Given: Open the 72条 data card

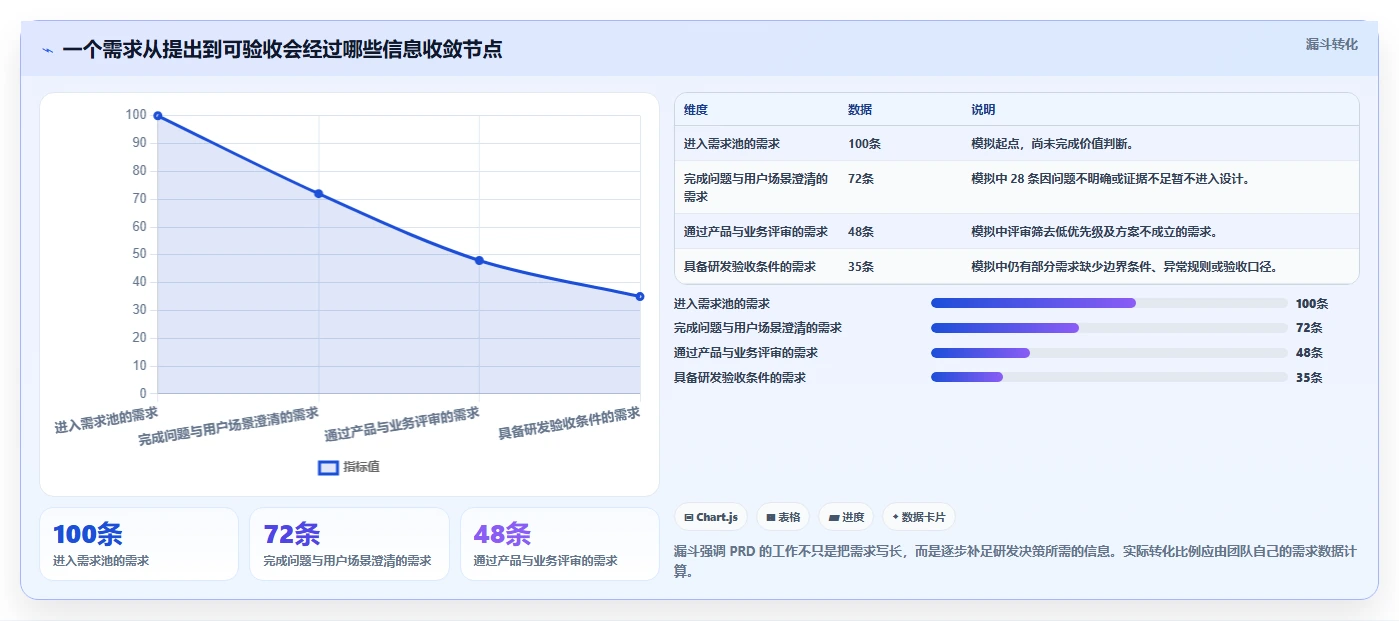Looking at the screenshot, I should pos(349,544).
